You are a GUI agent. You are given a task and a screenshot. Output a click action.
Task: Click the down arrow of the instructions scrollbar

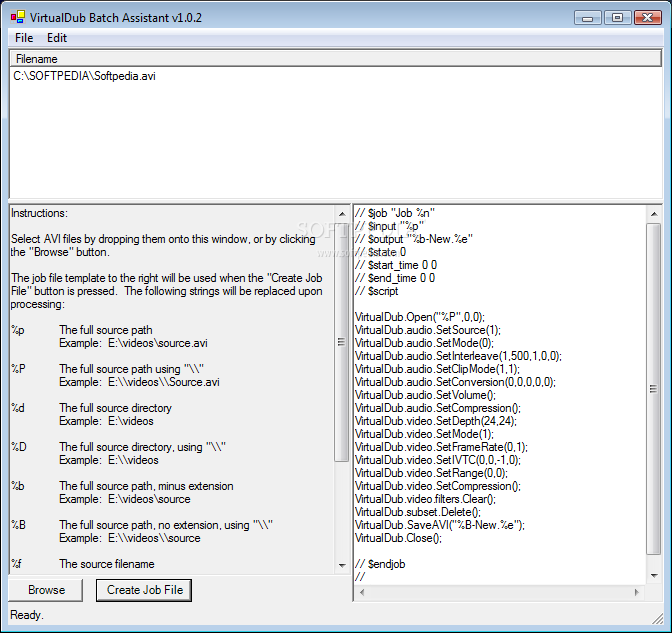pyautogui.click(x=342, y=566)
